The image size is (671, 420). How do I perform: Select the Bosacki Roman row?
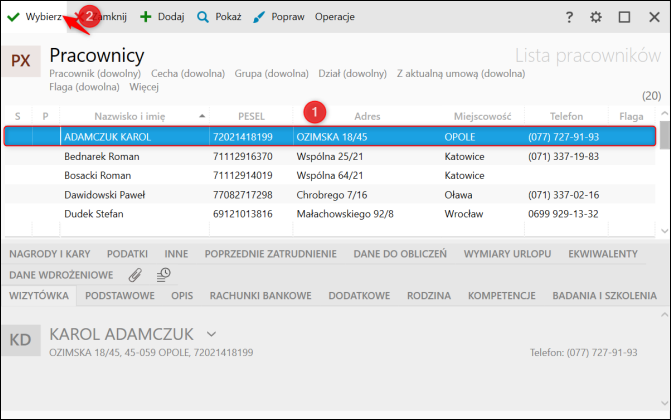click(330, 176)
